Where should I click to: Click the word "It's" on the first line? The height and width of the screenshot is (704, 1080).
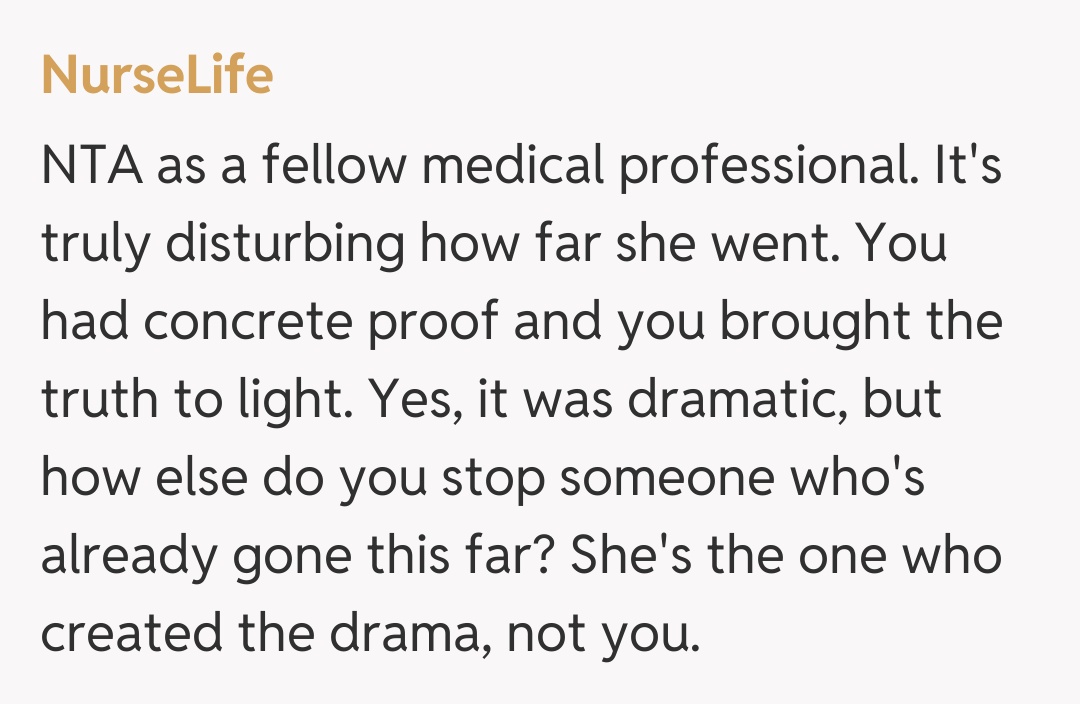click(967, 166)
